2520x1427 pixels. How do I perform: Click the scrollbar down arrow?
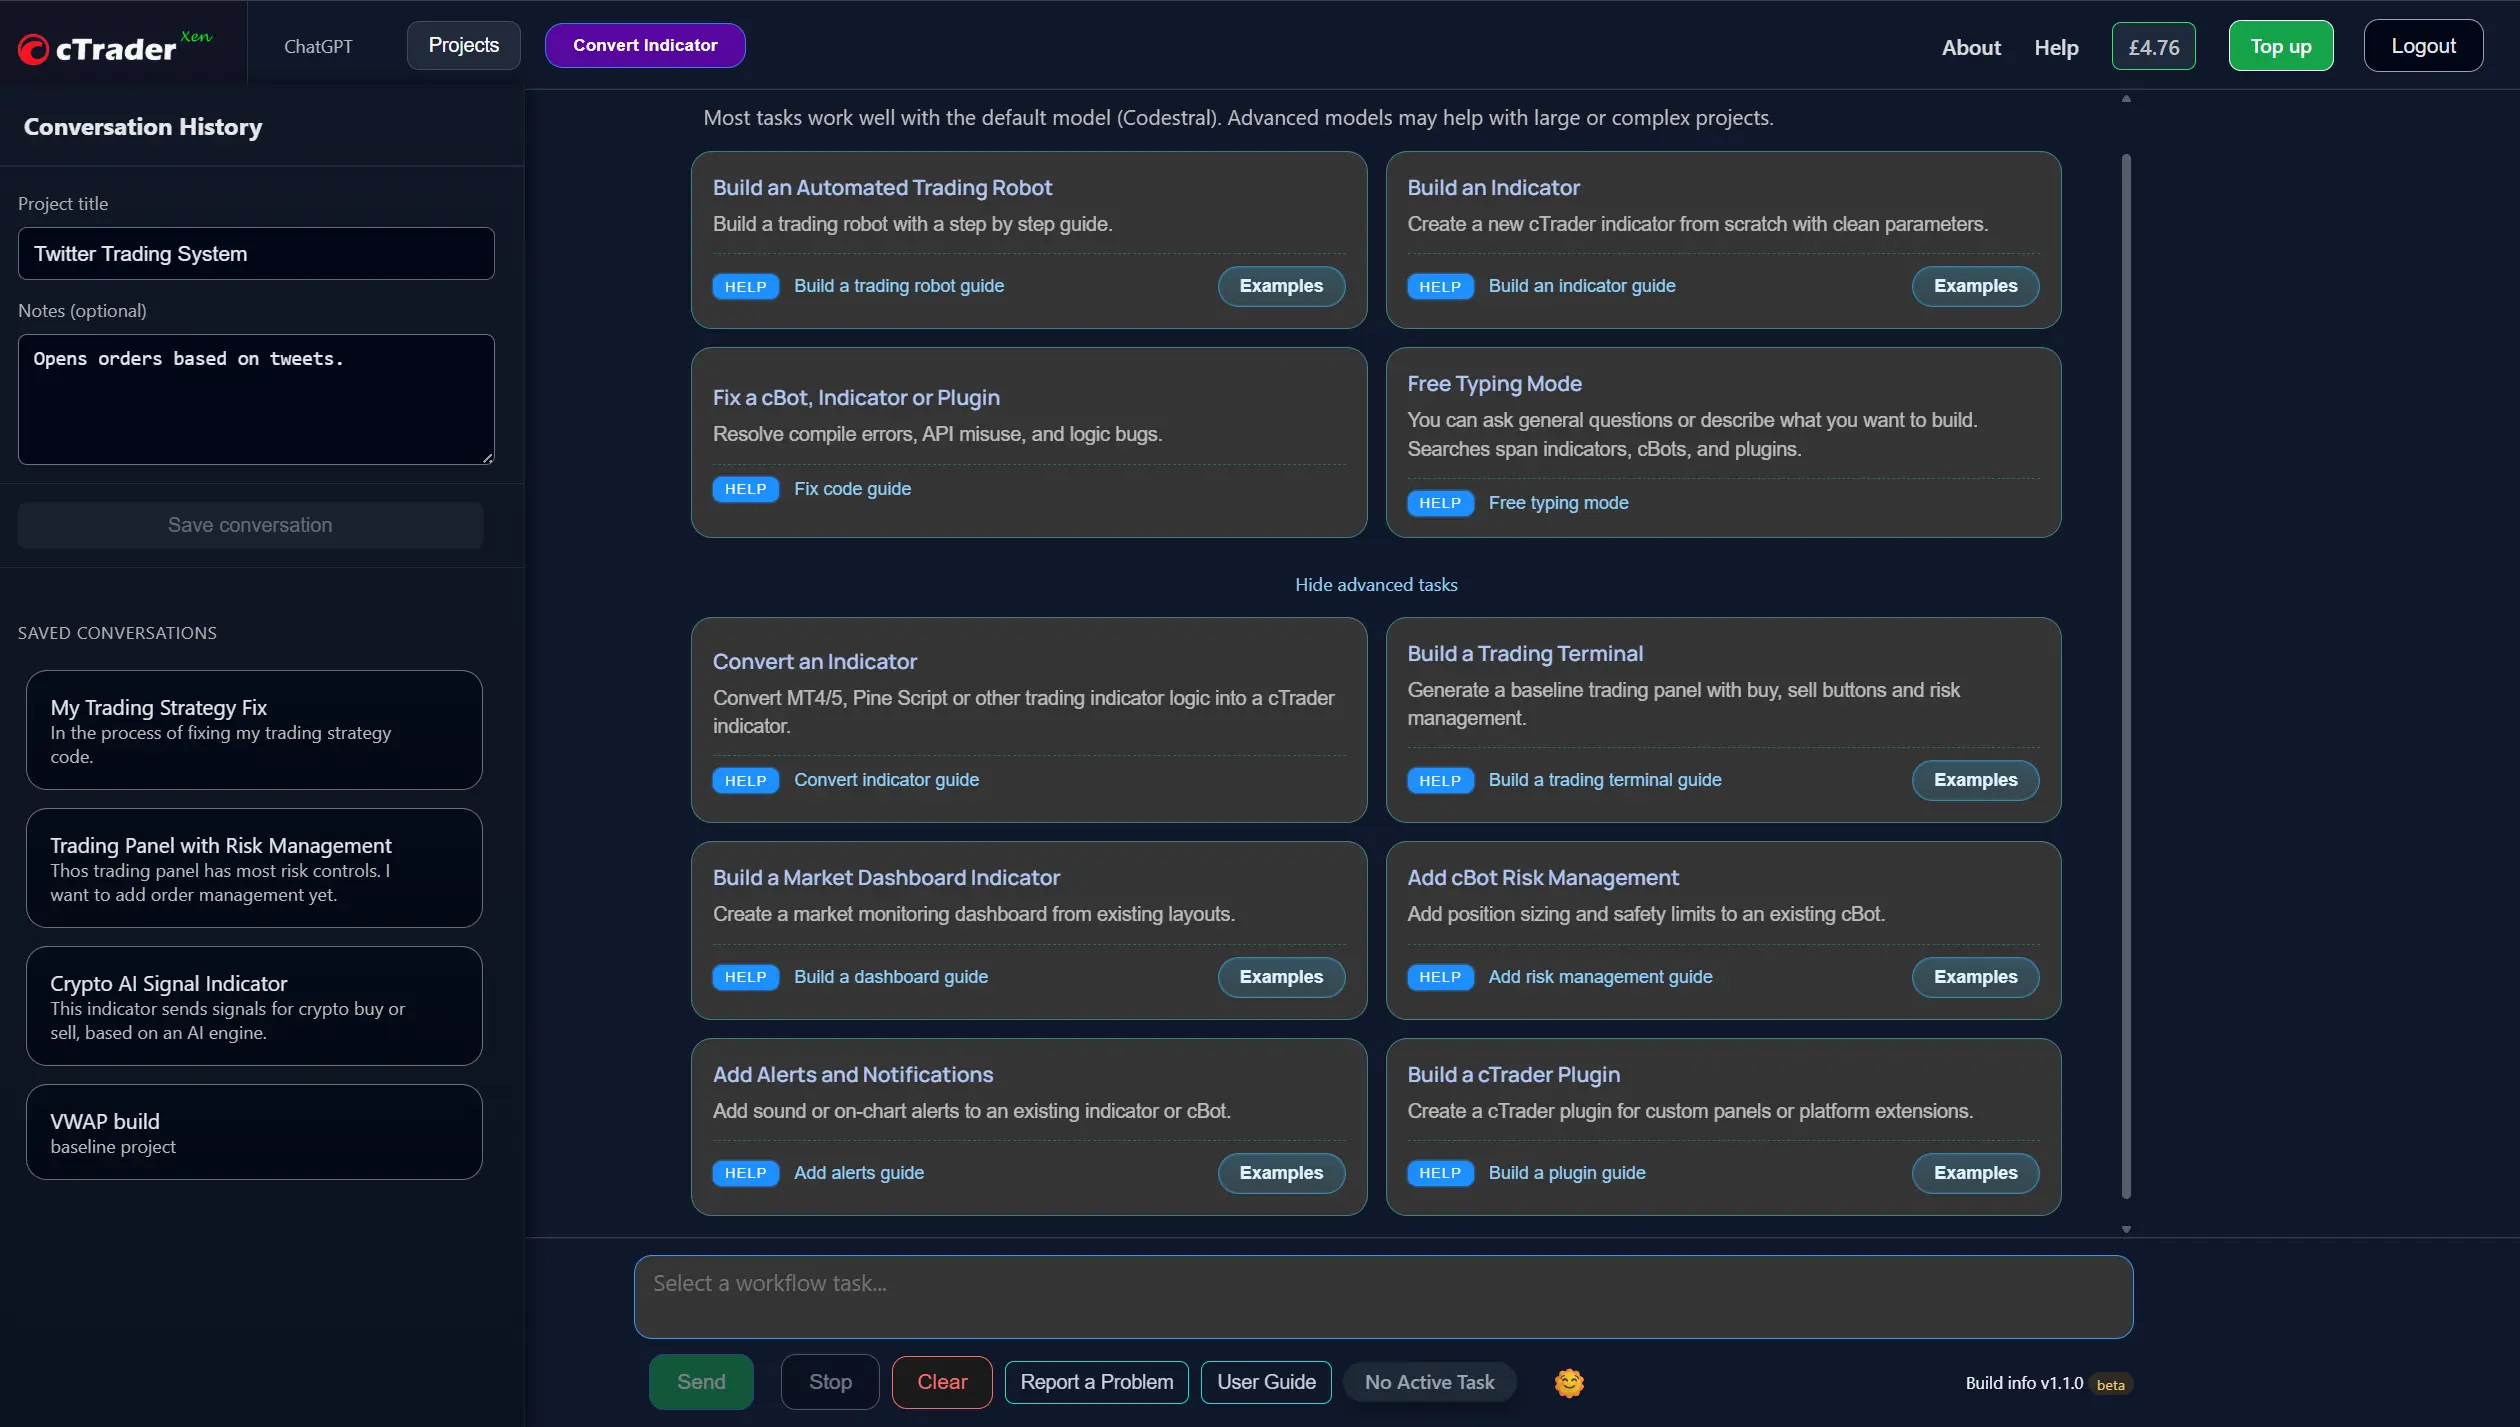coord(2126,1229)
